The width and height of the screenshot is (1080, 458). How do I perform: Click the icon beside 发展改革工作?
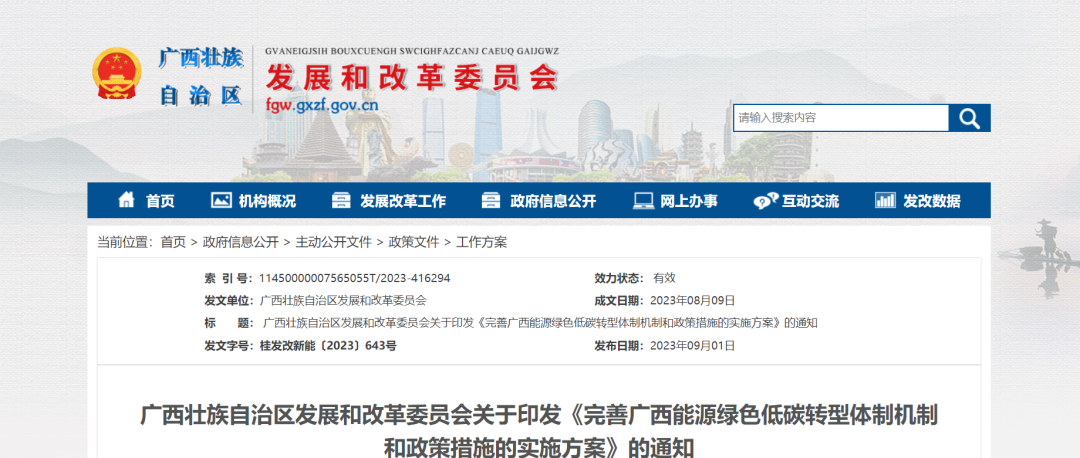pos(341,200)
